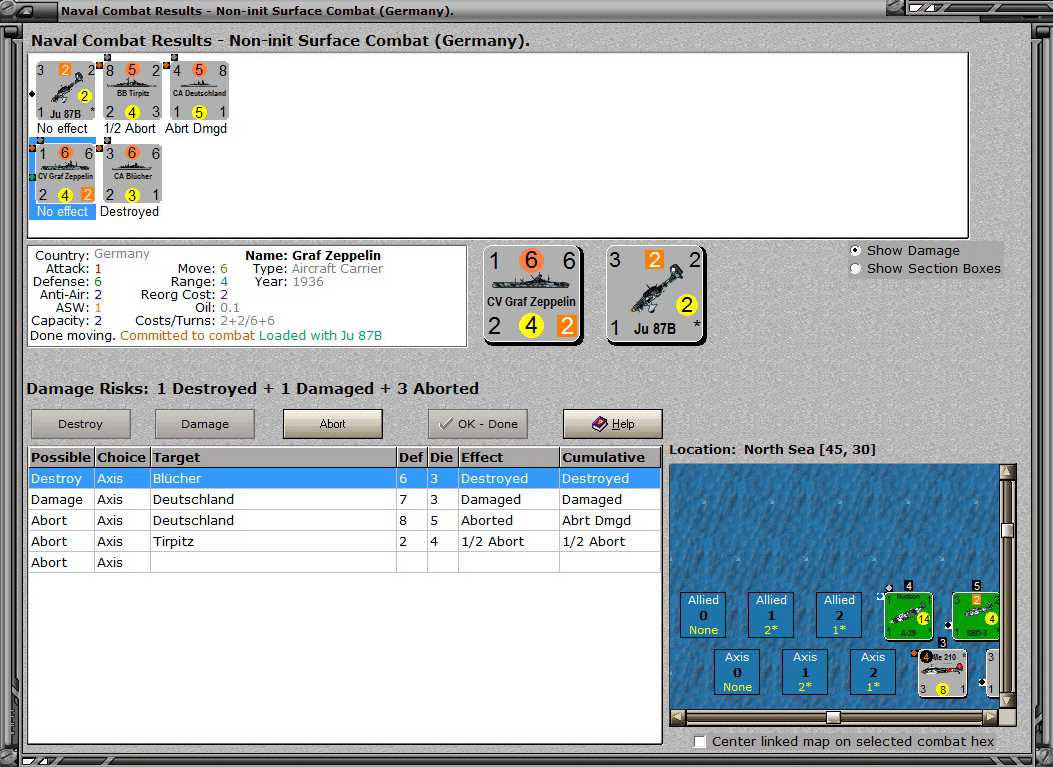This screenshot has height=767, width=1053.
Task: Select the Abort Deutschland row with Def 8
Action: 345,520
